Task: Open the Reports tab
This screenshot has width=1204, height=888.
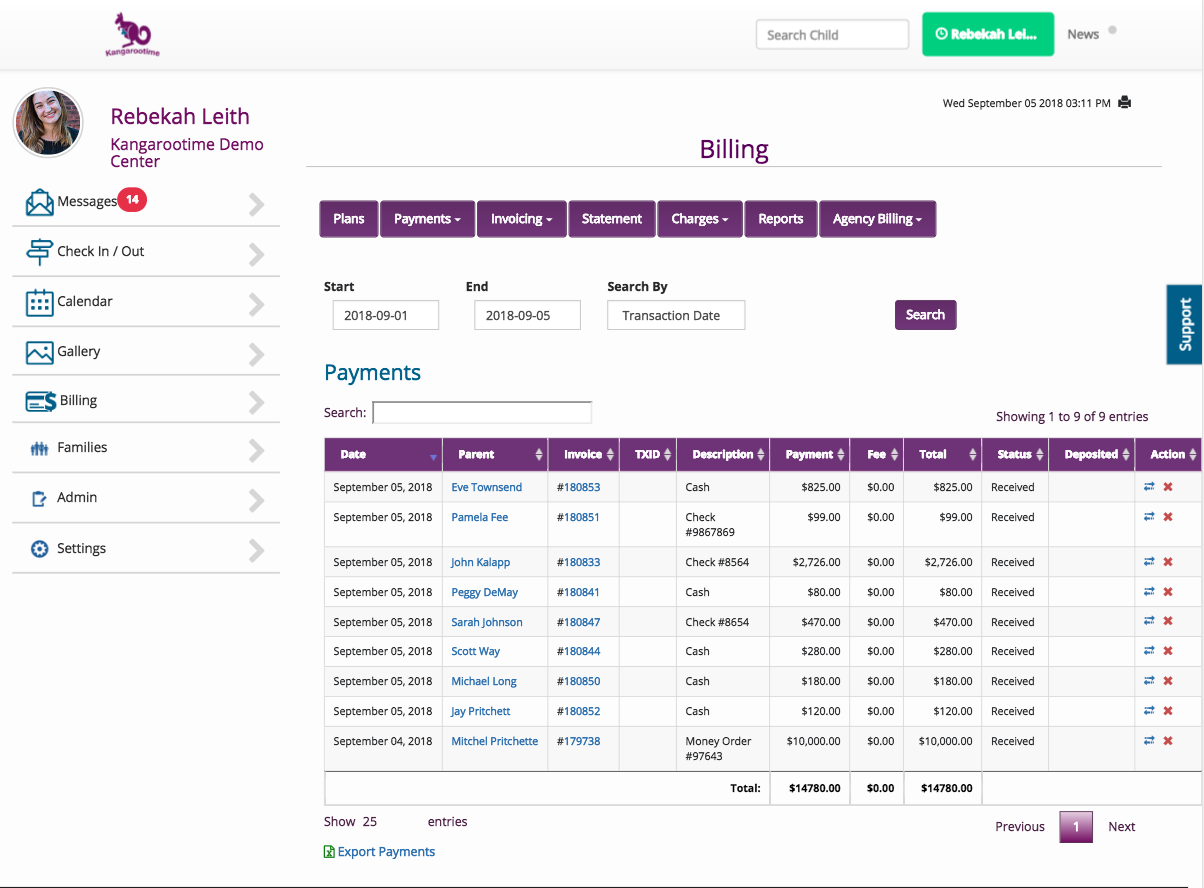Action: coord(781,219)
